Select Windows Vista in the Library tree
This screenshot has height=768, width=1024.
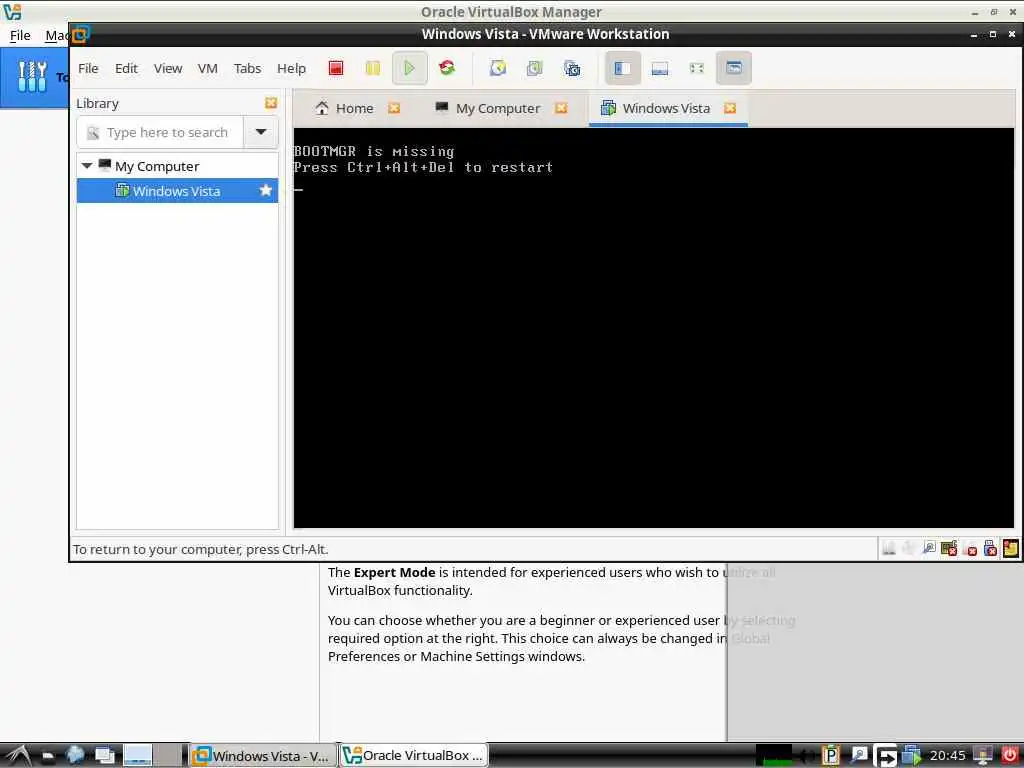pyautogui.click(x=177, y=191)
